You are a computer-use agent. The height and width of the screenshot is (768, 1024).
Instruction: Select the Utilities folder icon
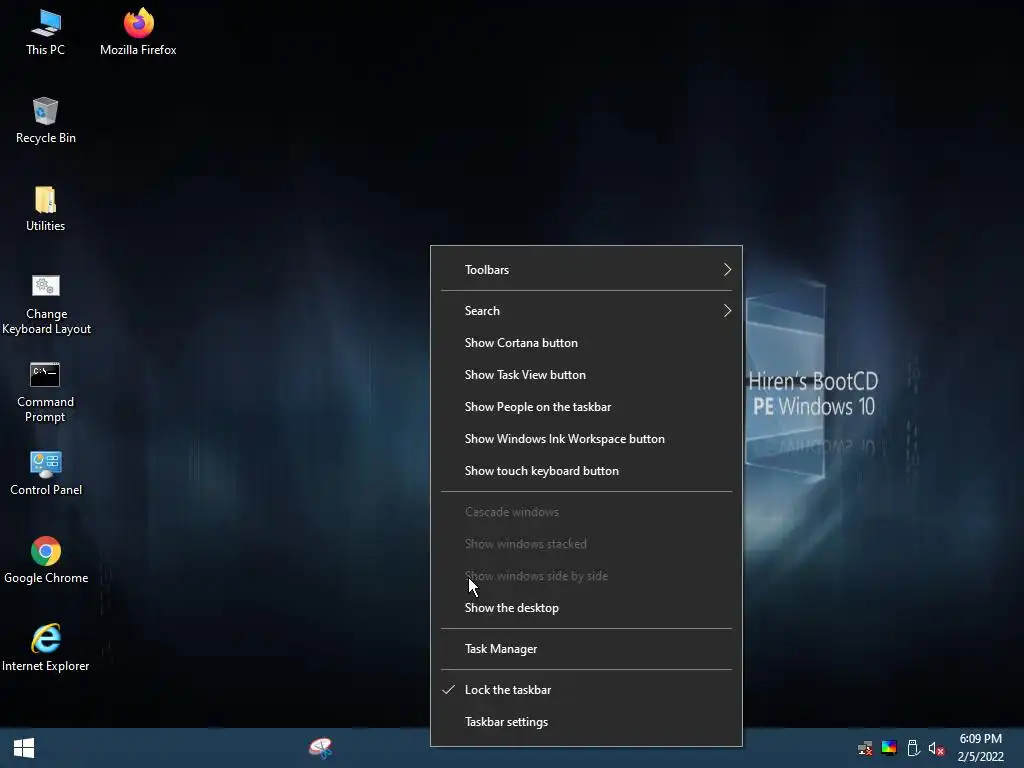click(46, 209)
